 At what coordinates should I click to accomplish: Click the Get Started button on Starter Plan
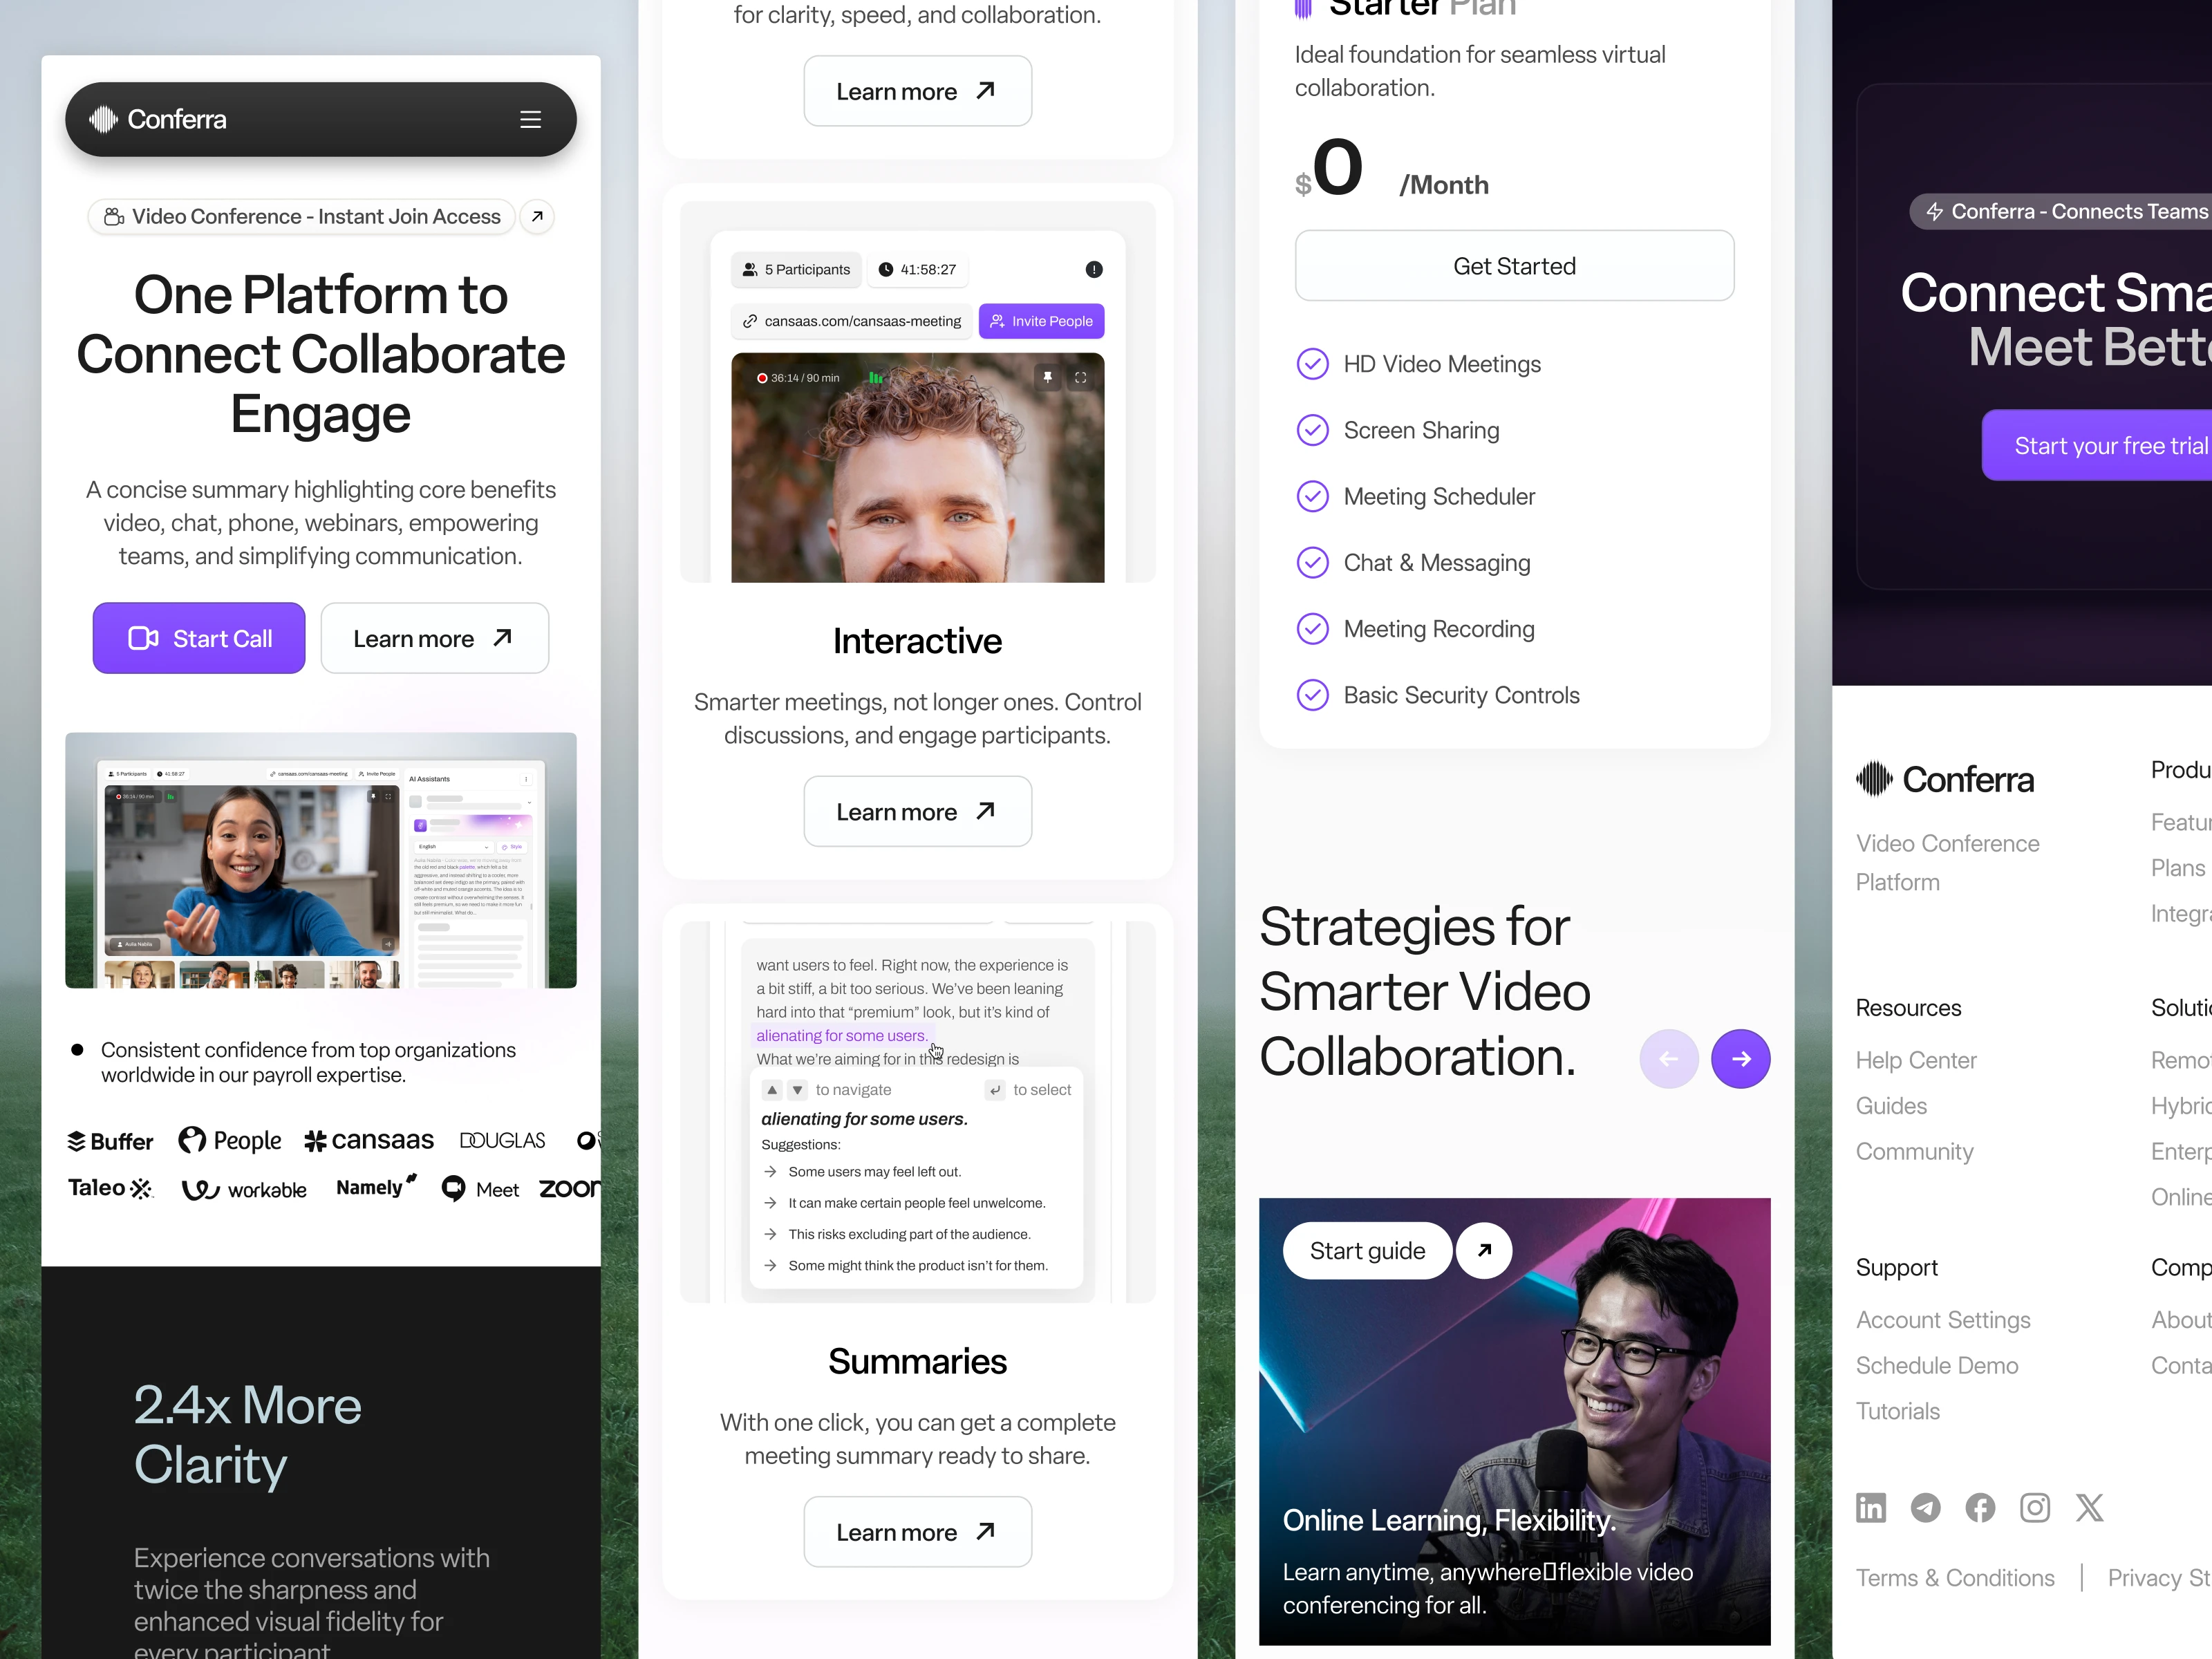point(1514,266)
